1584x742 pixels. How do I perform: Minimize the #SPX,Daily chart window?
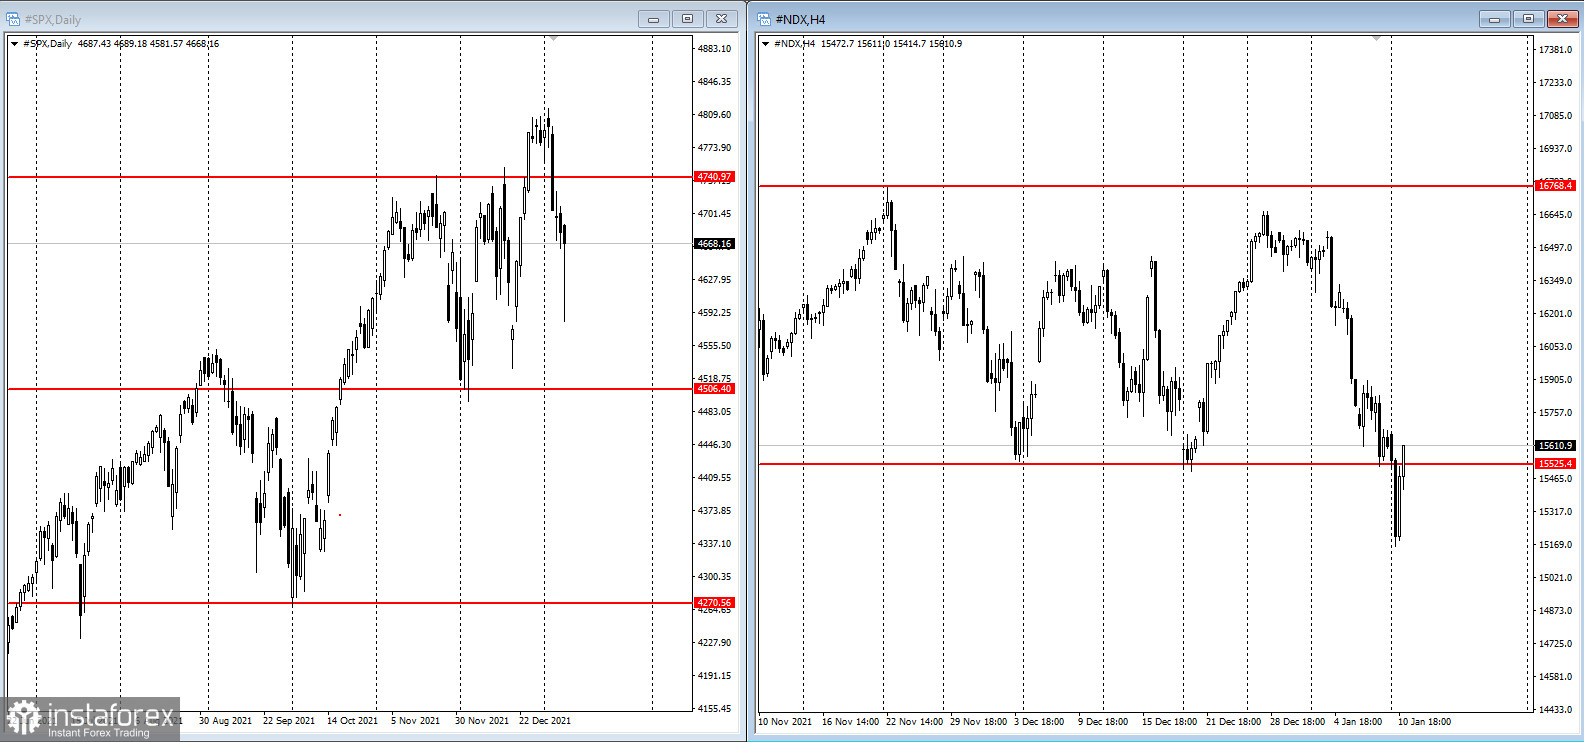click(x=653, y=19)
